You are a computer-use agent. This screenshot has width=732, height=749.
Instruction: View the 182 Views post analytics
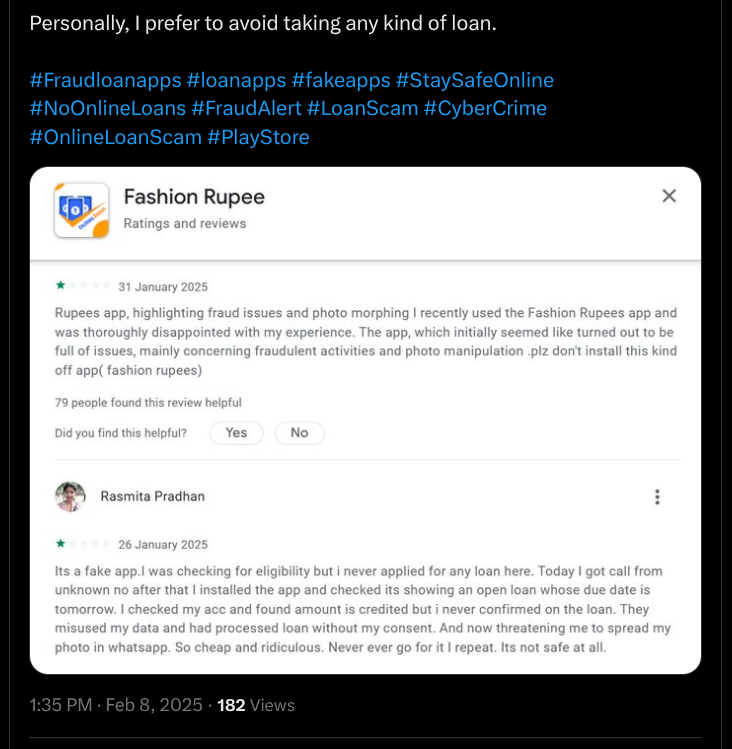coord(256,705)
